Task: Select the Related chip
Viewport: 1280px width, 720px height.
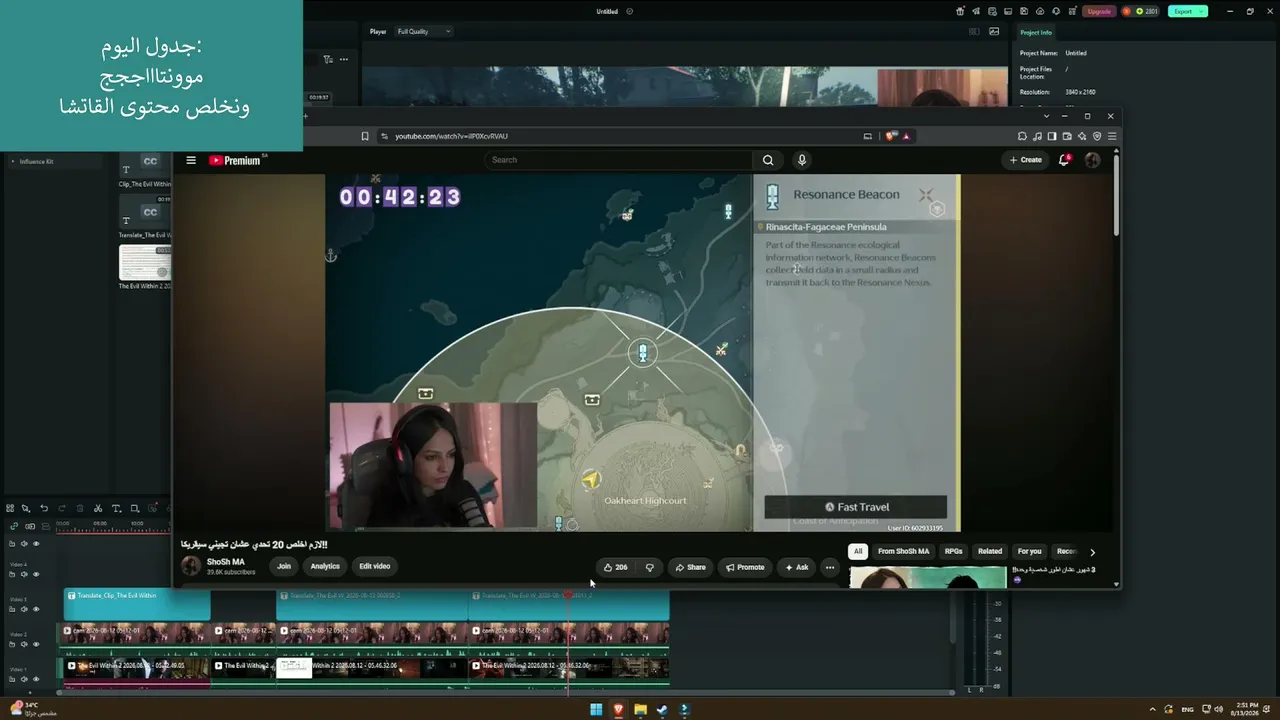Action: click(x=990, y=551)
